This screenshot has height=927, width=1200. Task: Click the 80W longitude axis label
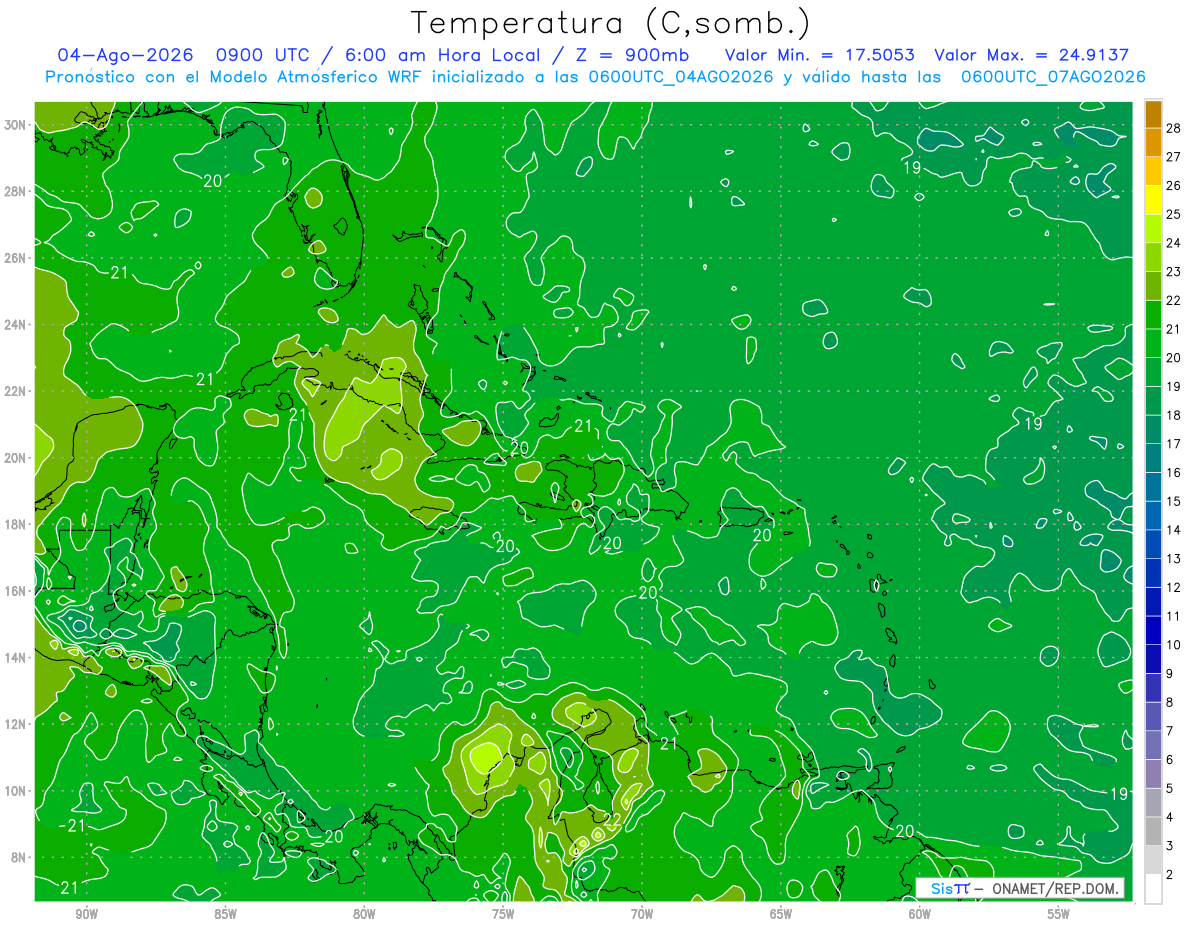click(364, 914)
